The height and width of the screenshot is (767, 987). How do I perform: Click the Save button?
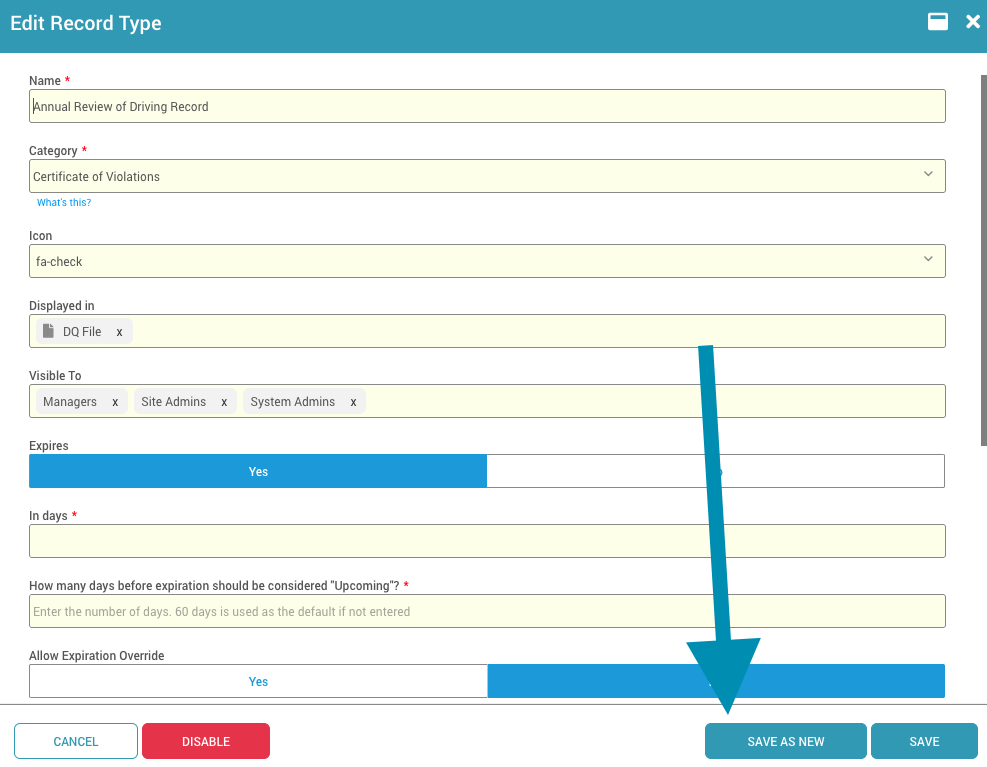point(923,741)
